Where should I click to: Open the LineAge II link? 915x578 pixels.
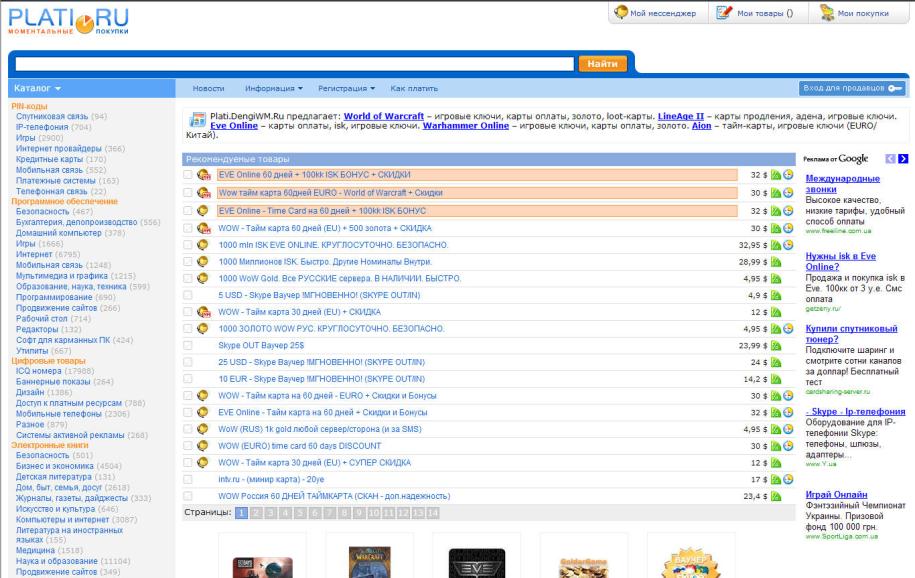point(680,116)
